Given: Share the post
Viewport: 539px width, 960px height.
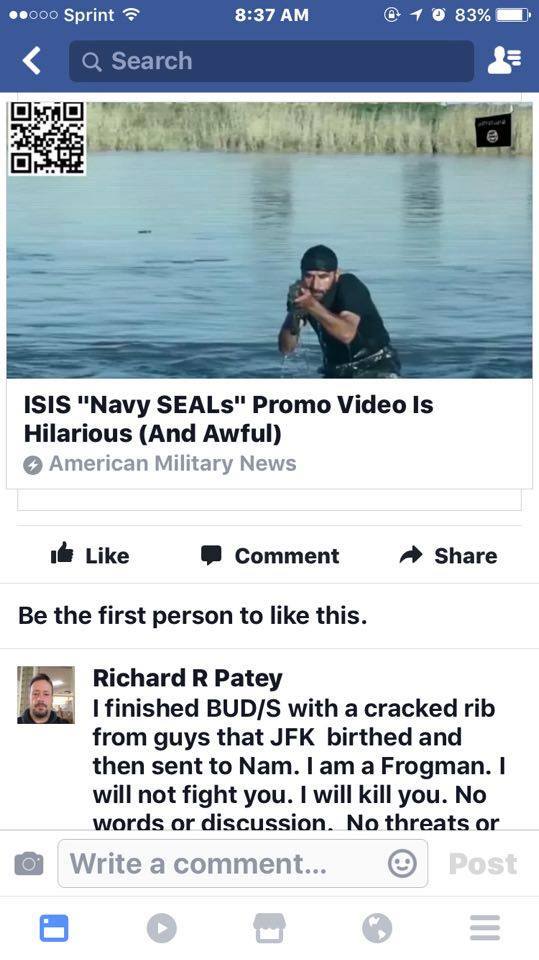Looking at the screenshot, I should 448,555.
